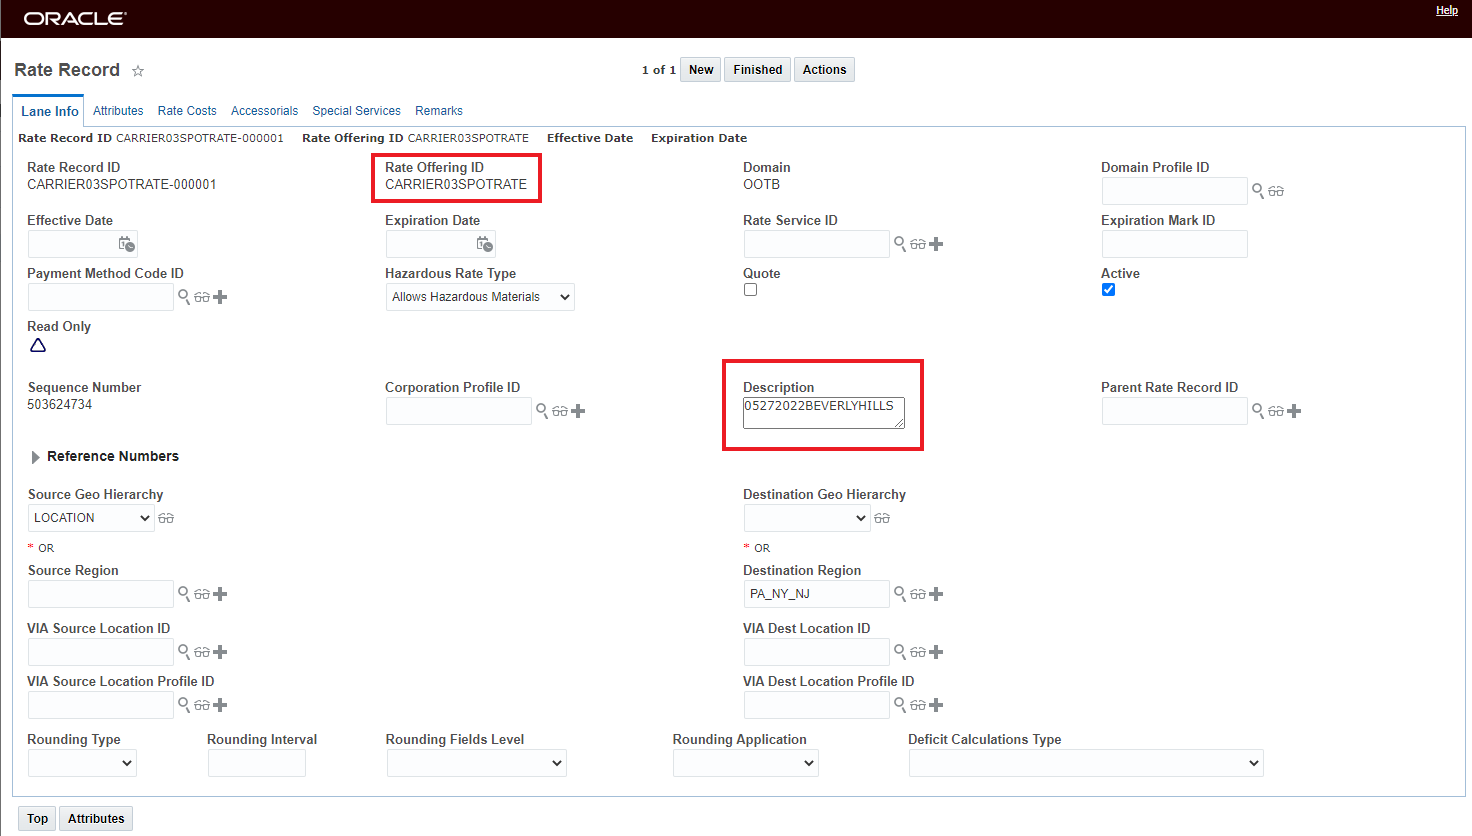Open the Rounding Application dropdown
The height and width of the screenshot is (836, 1472).
746,763
